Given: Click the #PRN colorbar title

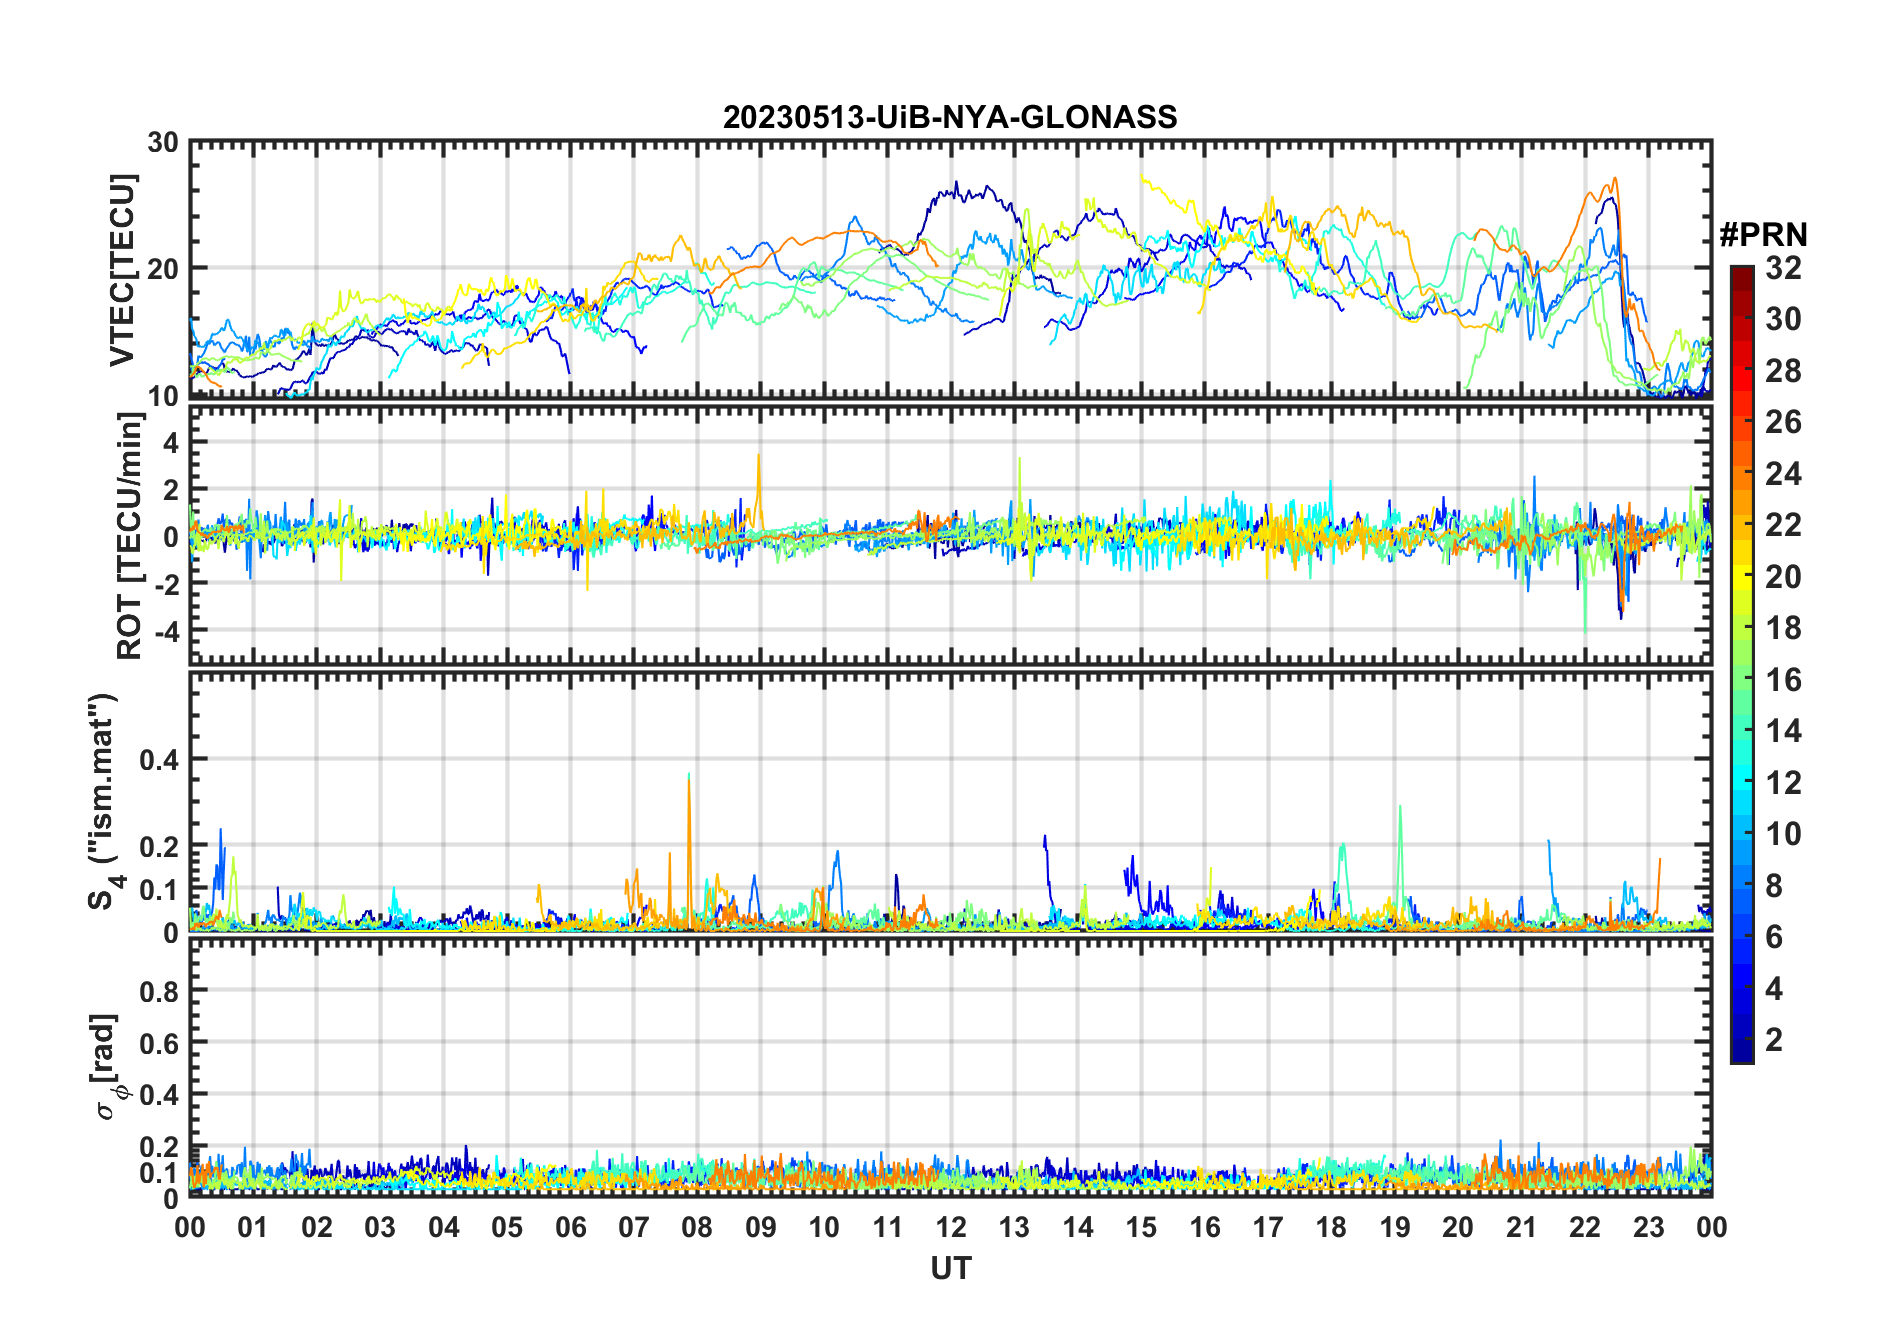Looking at the screenshot, I should 1763,234.
